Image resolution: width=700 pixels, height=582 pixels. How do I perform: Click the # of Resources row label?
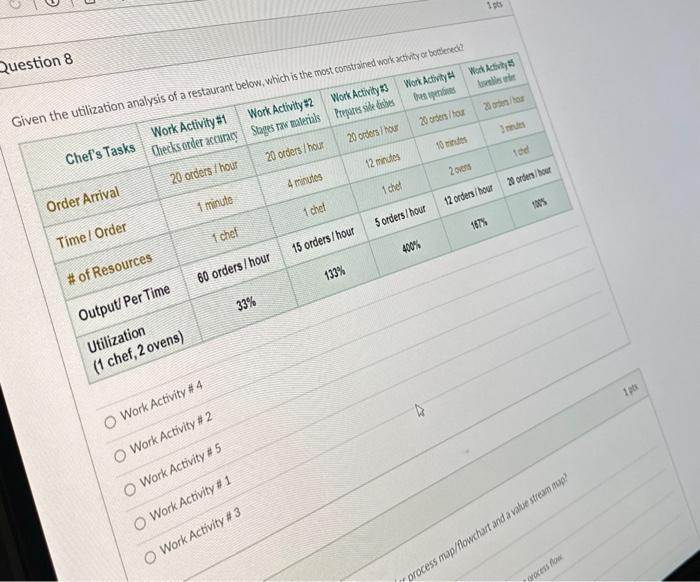(110, 268)
